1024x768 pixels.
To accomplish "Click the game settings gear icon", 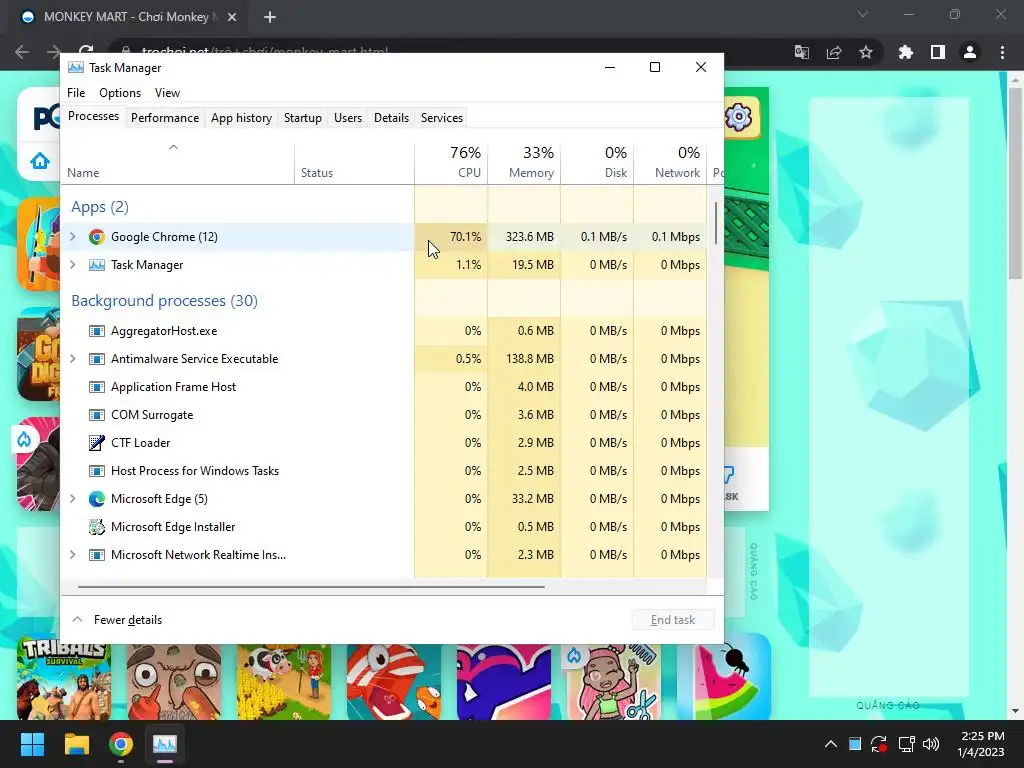I will pos(739,118).
